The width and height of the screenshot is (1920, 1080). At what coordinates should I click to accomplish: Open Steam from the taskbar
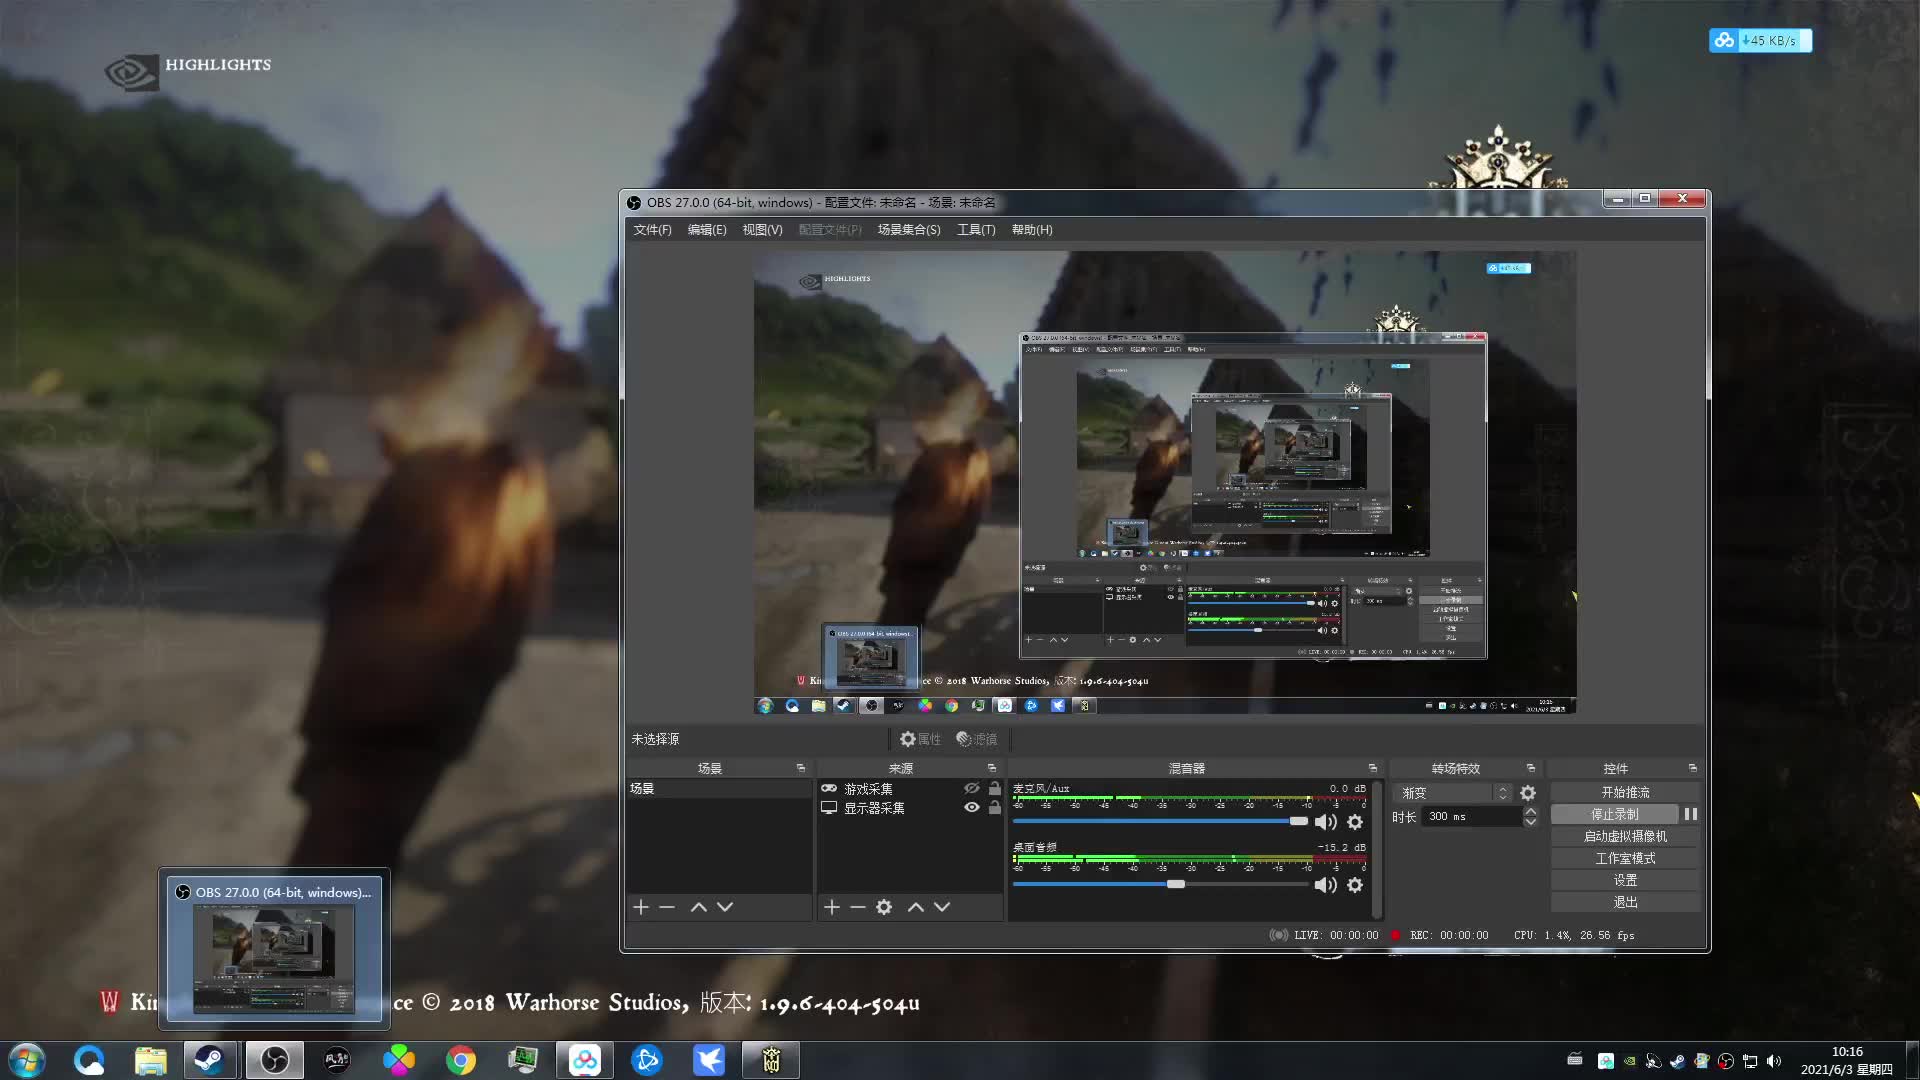tap(210, 1060)
